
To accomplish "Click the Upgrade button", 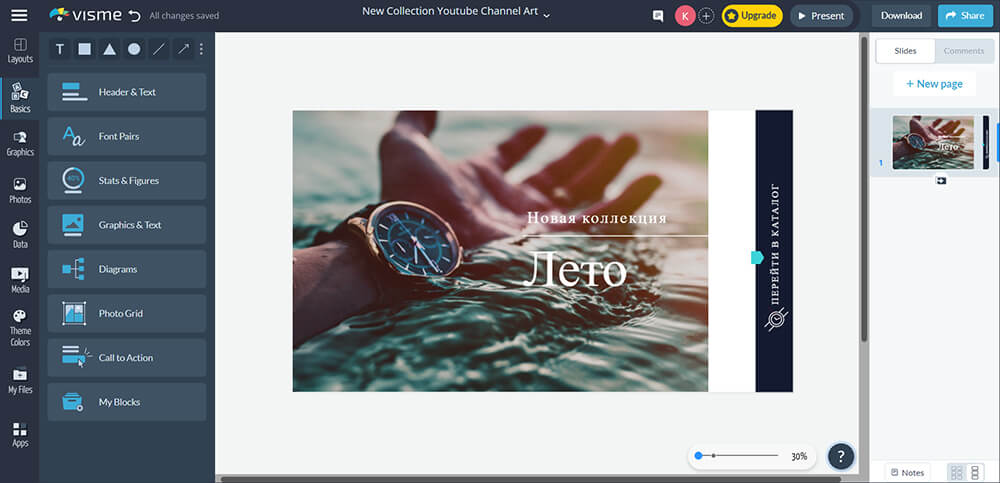I will pyautogui.click(x=752, y=16).
